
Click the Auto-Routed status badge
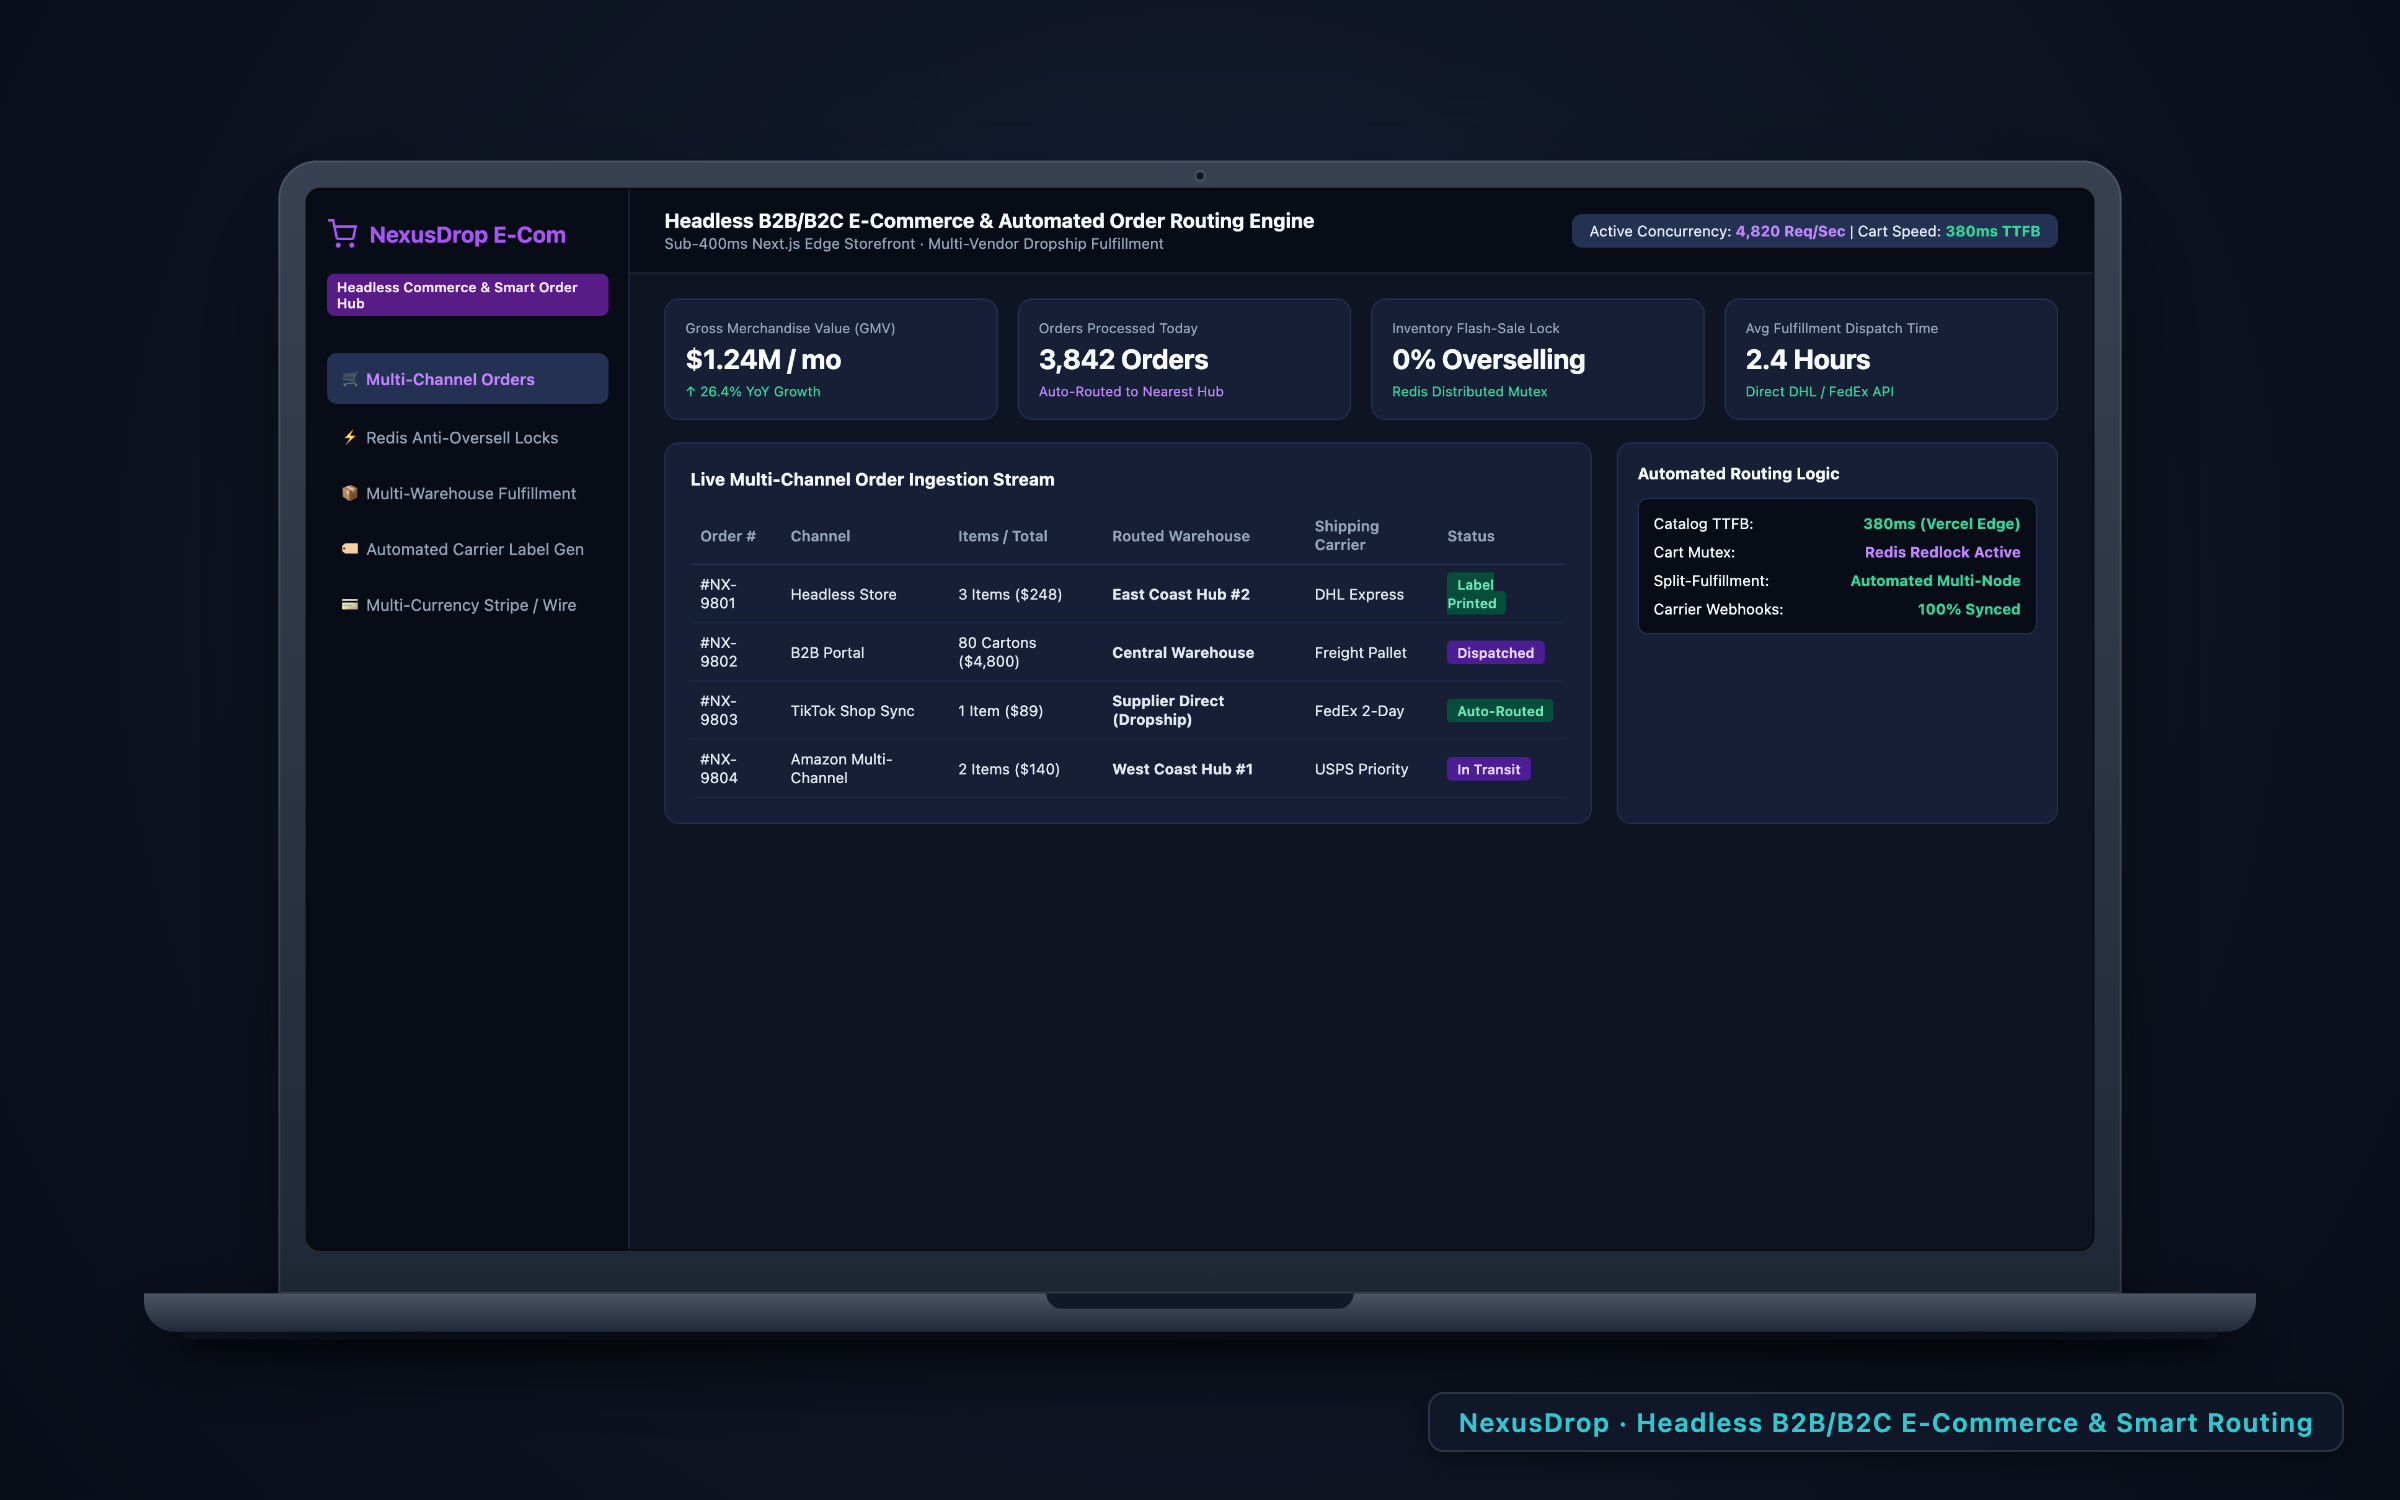[x=1499, y=711]
